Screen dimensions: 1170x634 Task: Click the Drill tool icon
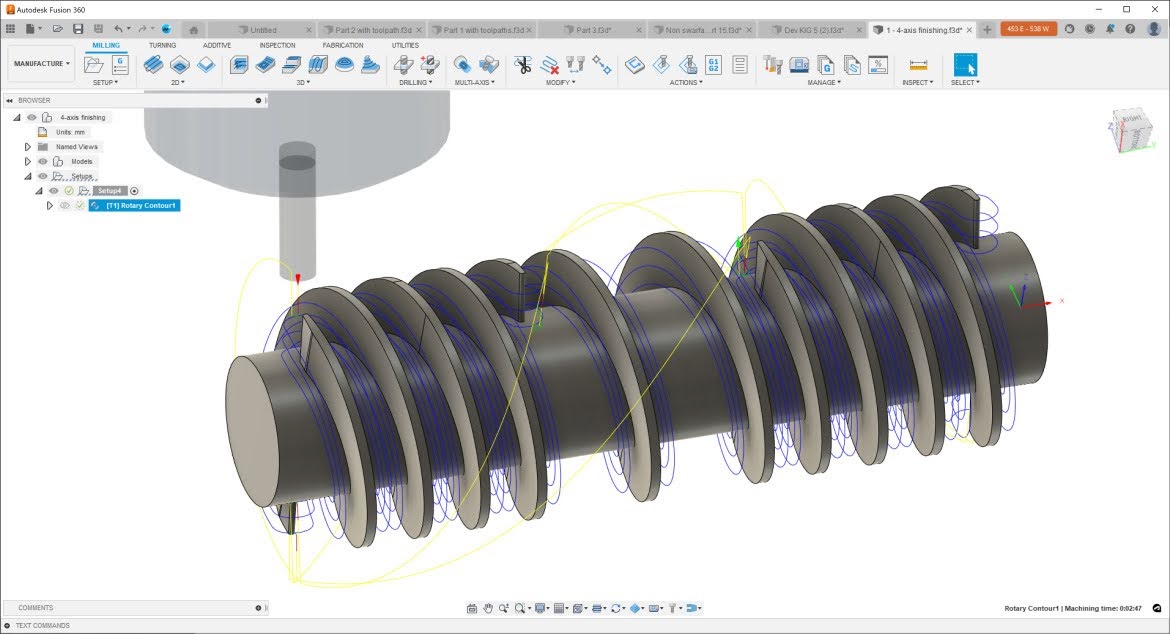tap(404, 65)
